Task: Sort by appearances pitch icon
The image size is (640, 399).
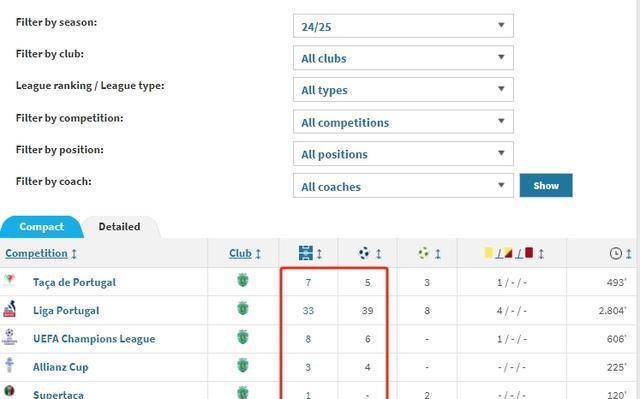Action: coord(306,253)
